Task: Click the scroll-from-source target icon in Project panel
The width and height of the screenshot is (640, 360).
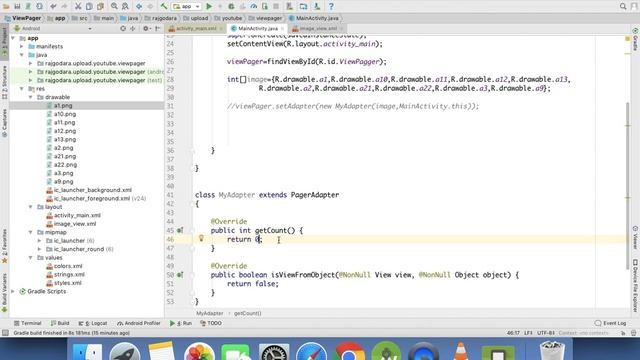Action: coord(123,29)
